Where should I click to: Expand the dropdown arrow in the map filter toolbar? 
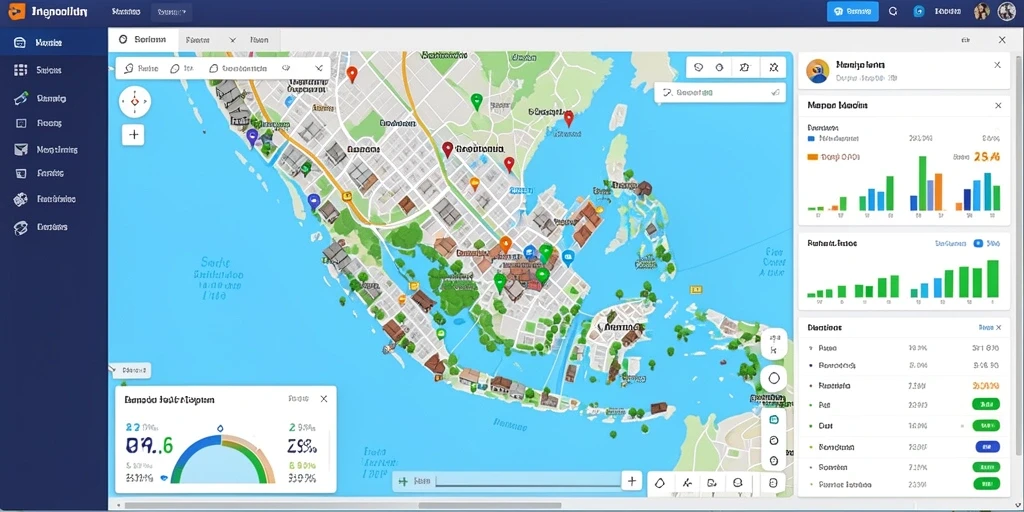click(319, 68)
